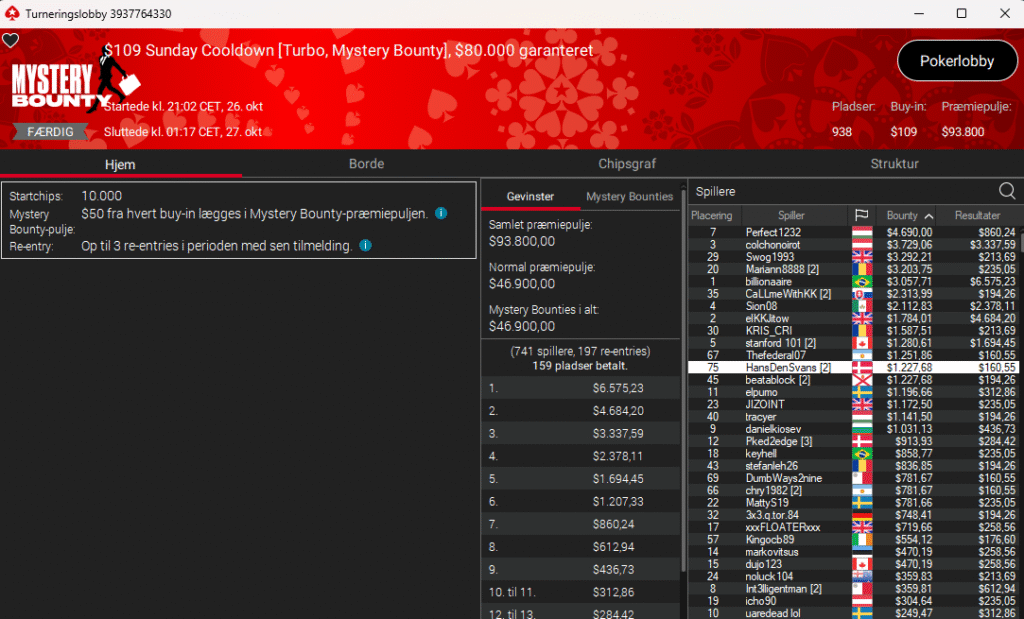
Task: Click info icon beside Re-entry description
Action: pos(365,246)
